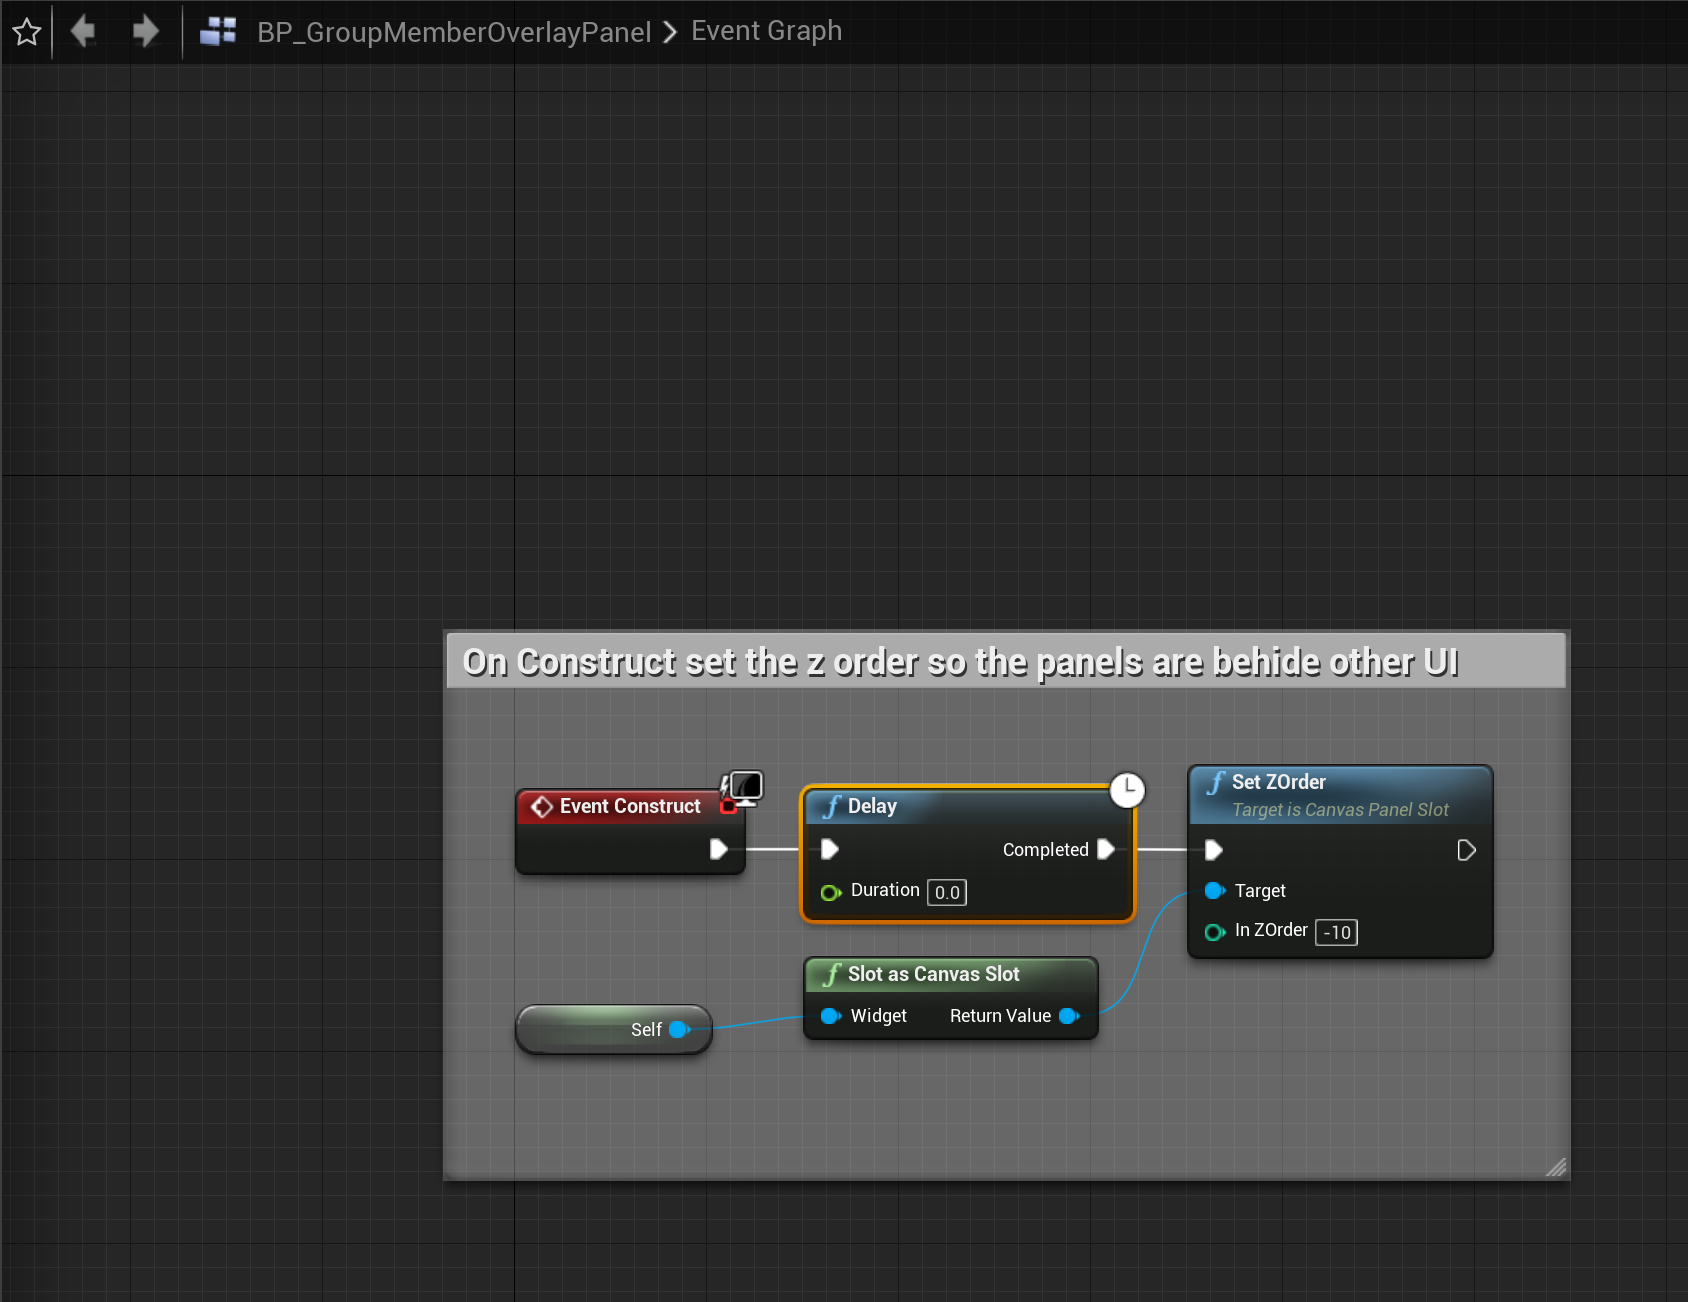Click Set ZOrder execution input pin
Image resolution: width=1688 pixels, height=1302 pixels.
(1214, 850)
